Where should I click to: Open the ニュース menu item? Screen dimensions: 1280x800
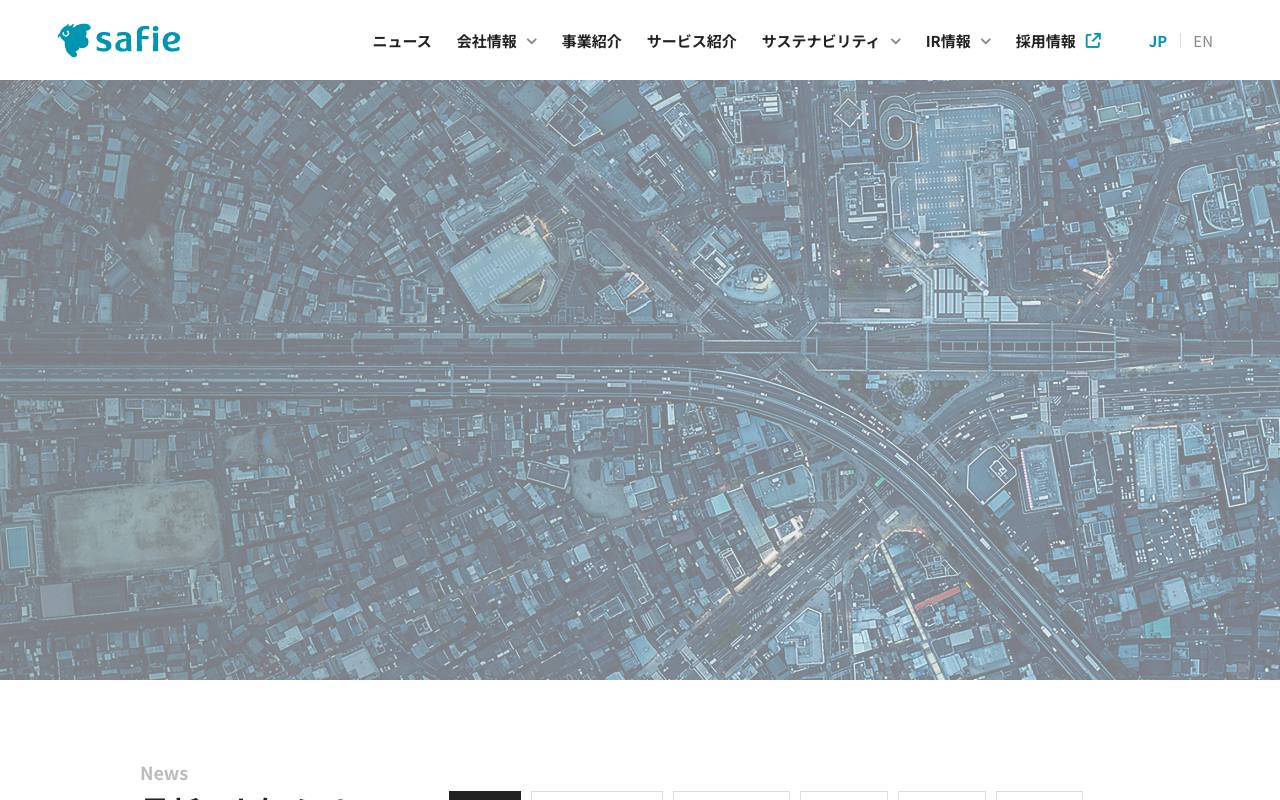401,41
